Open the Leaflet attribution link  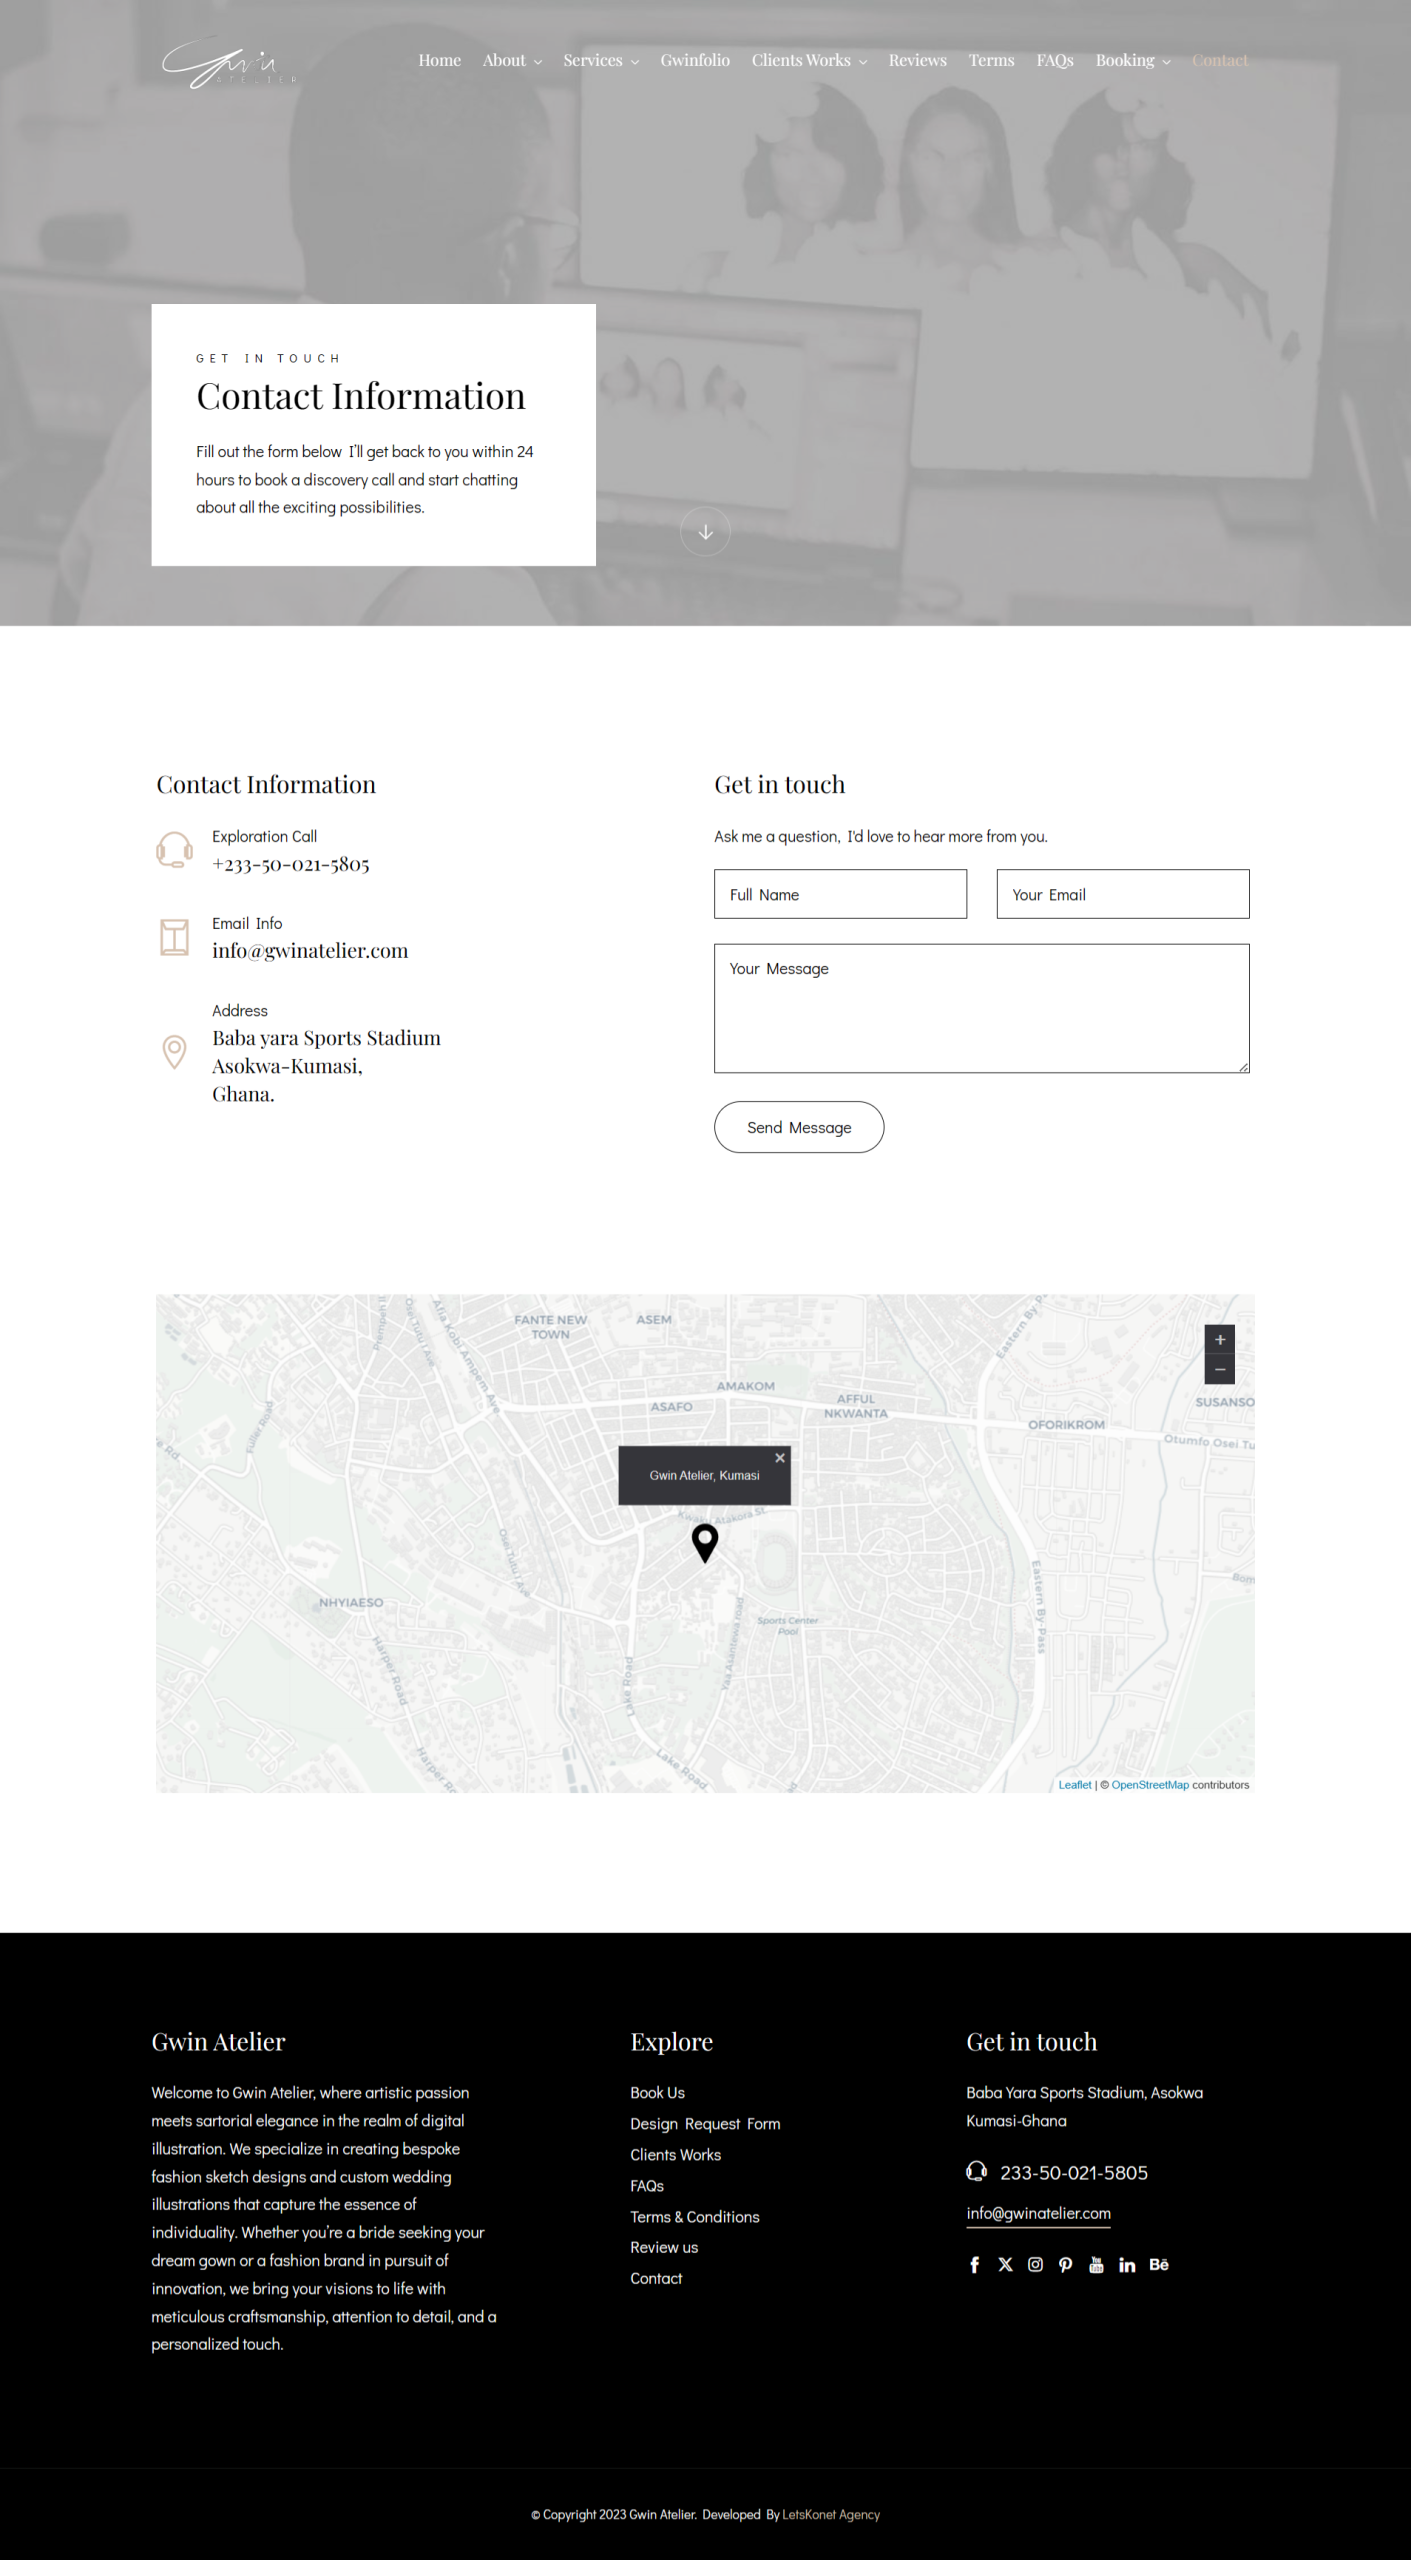coord(1075,1785)
